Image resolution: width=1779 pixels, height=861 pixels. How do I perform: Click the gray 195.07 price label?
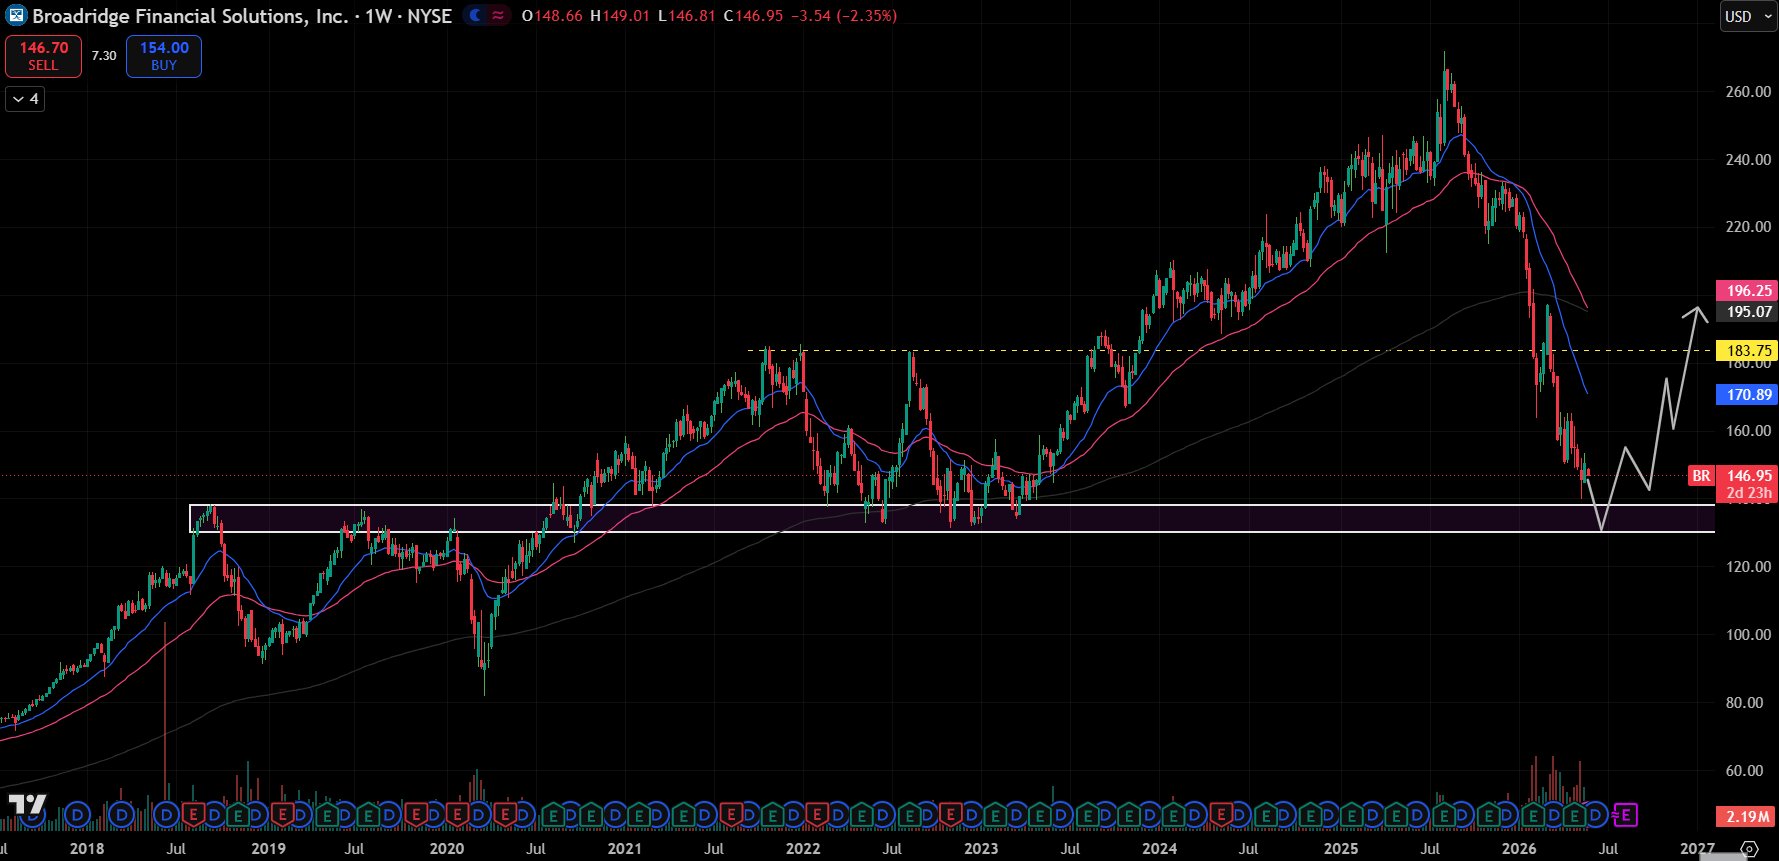pyautogui.click(x=1747, y=312)
